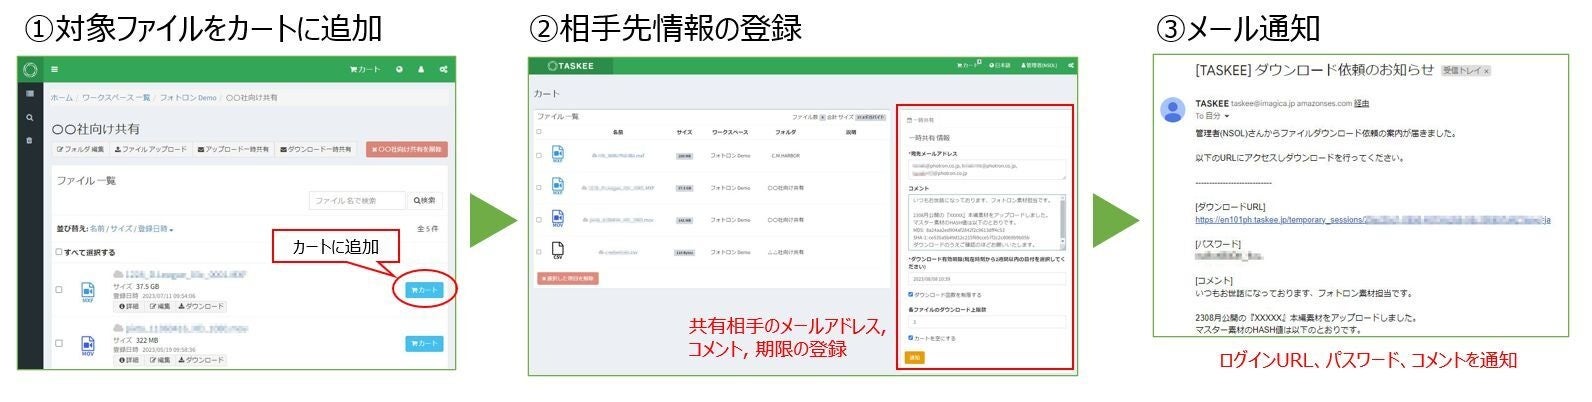
Task: Open the 日本語 language menu
Action: 998,65
